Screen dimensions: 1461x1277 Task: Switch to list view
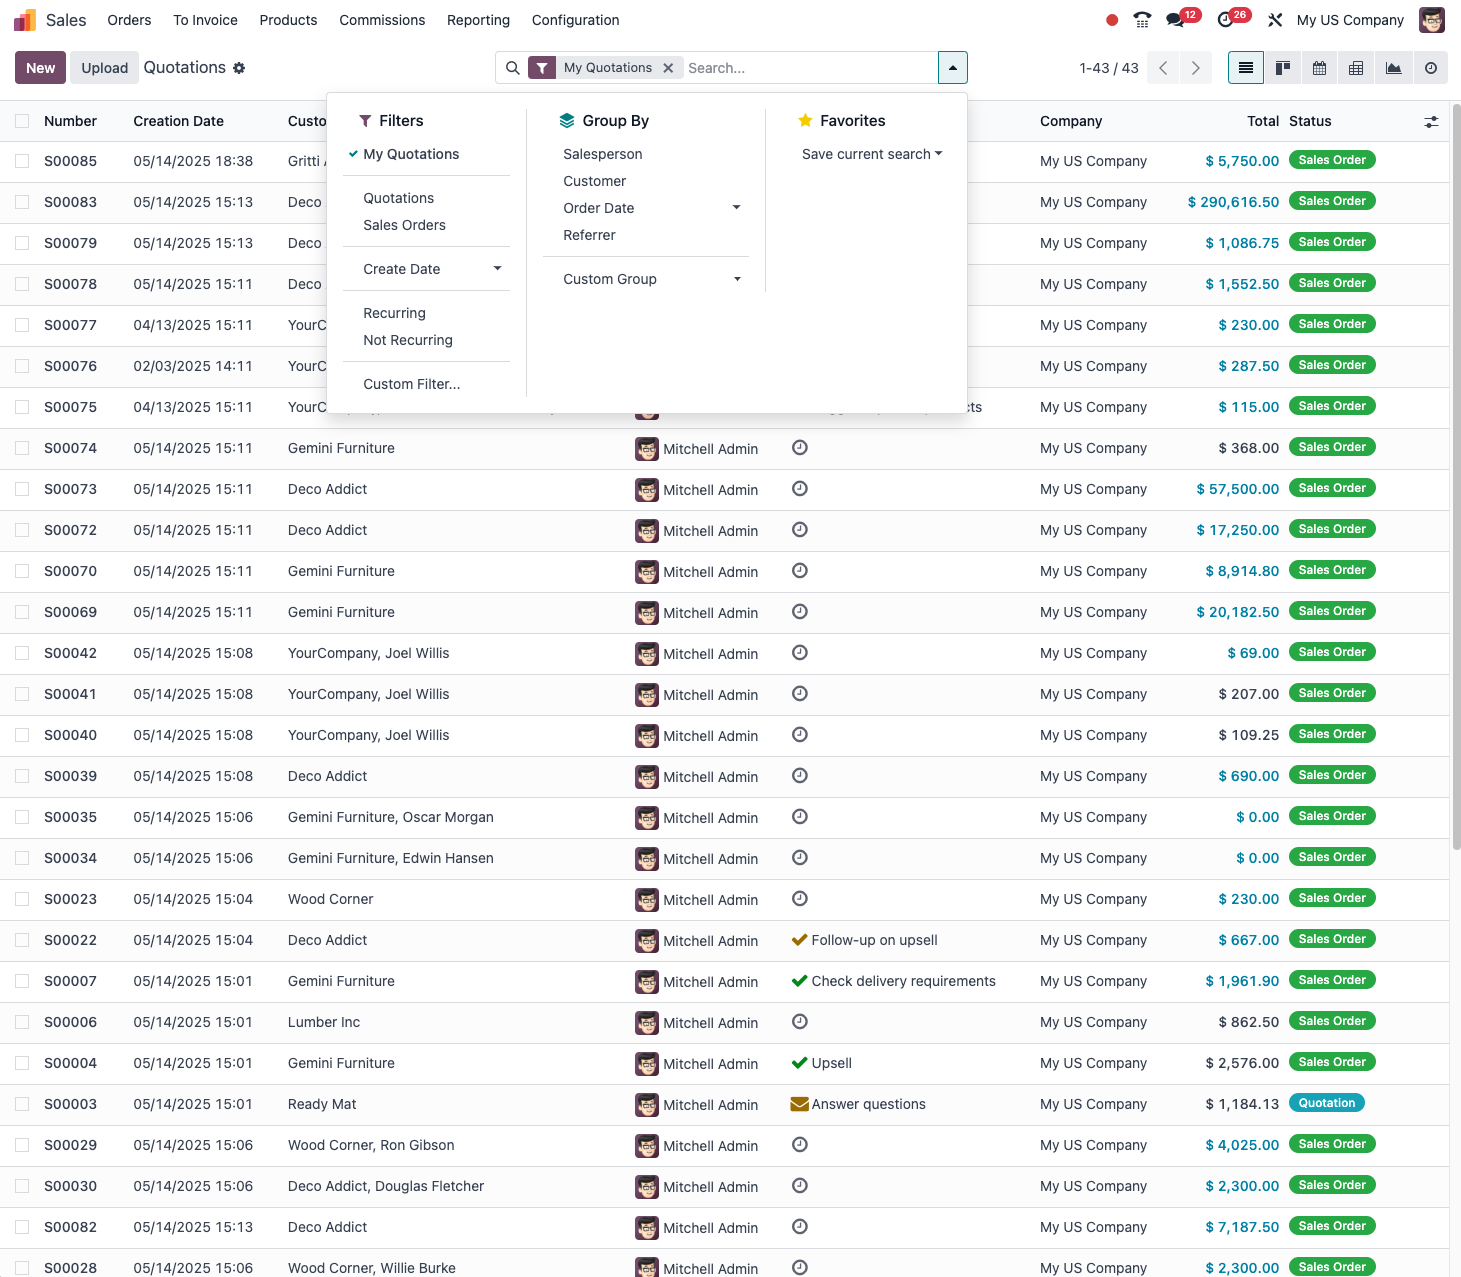pos(1246,68)
